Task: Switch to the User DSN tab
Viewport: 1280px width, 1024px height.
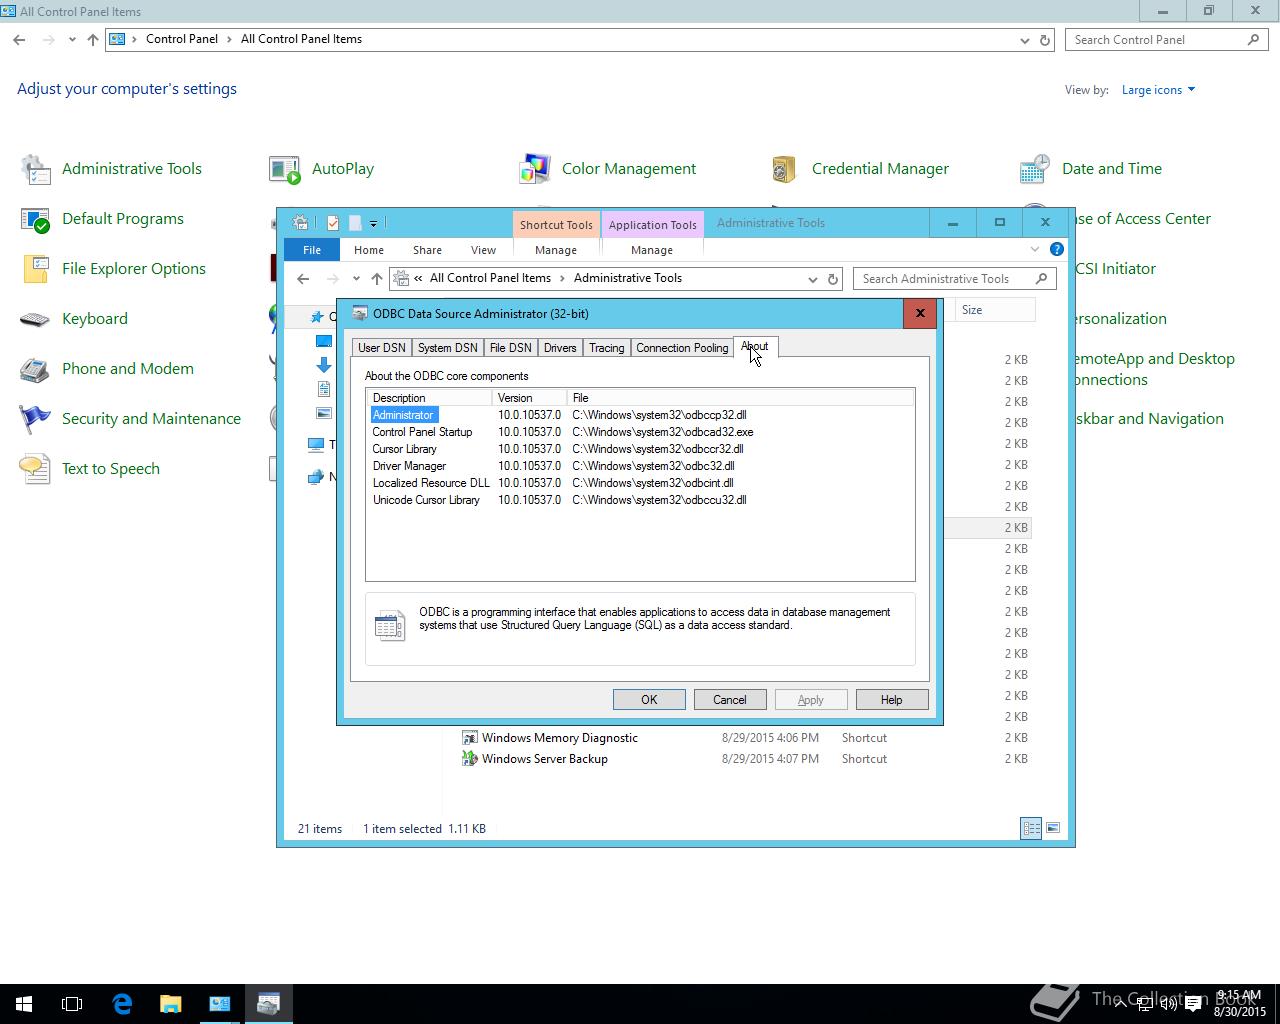Action: [x=382, y=348]
